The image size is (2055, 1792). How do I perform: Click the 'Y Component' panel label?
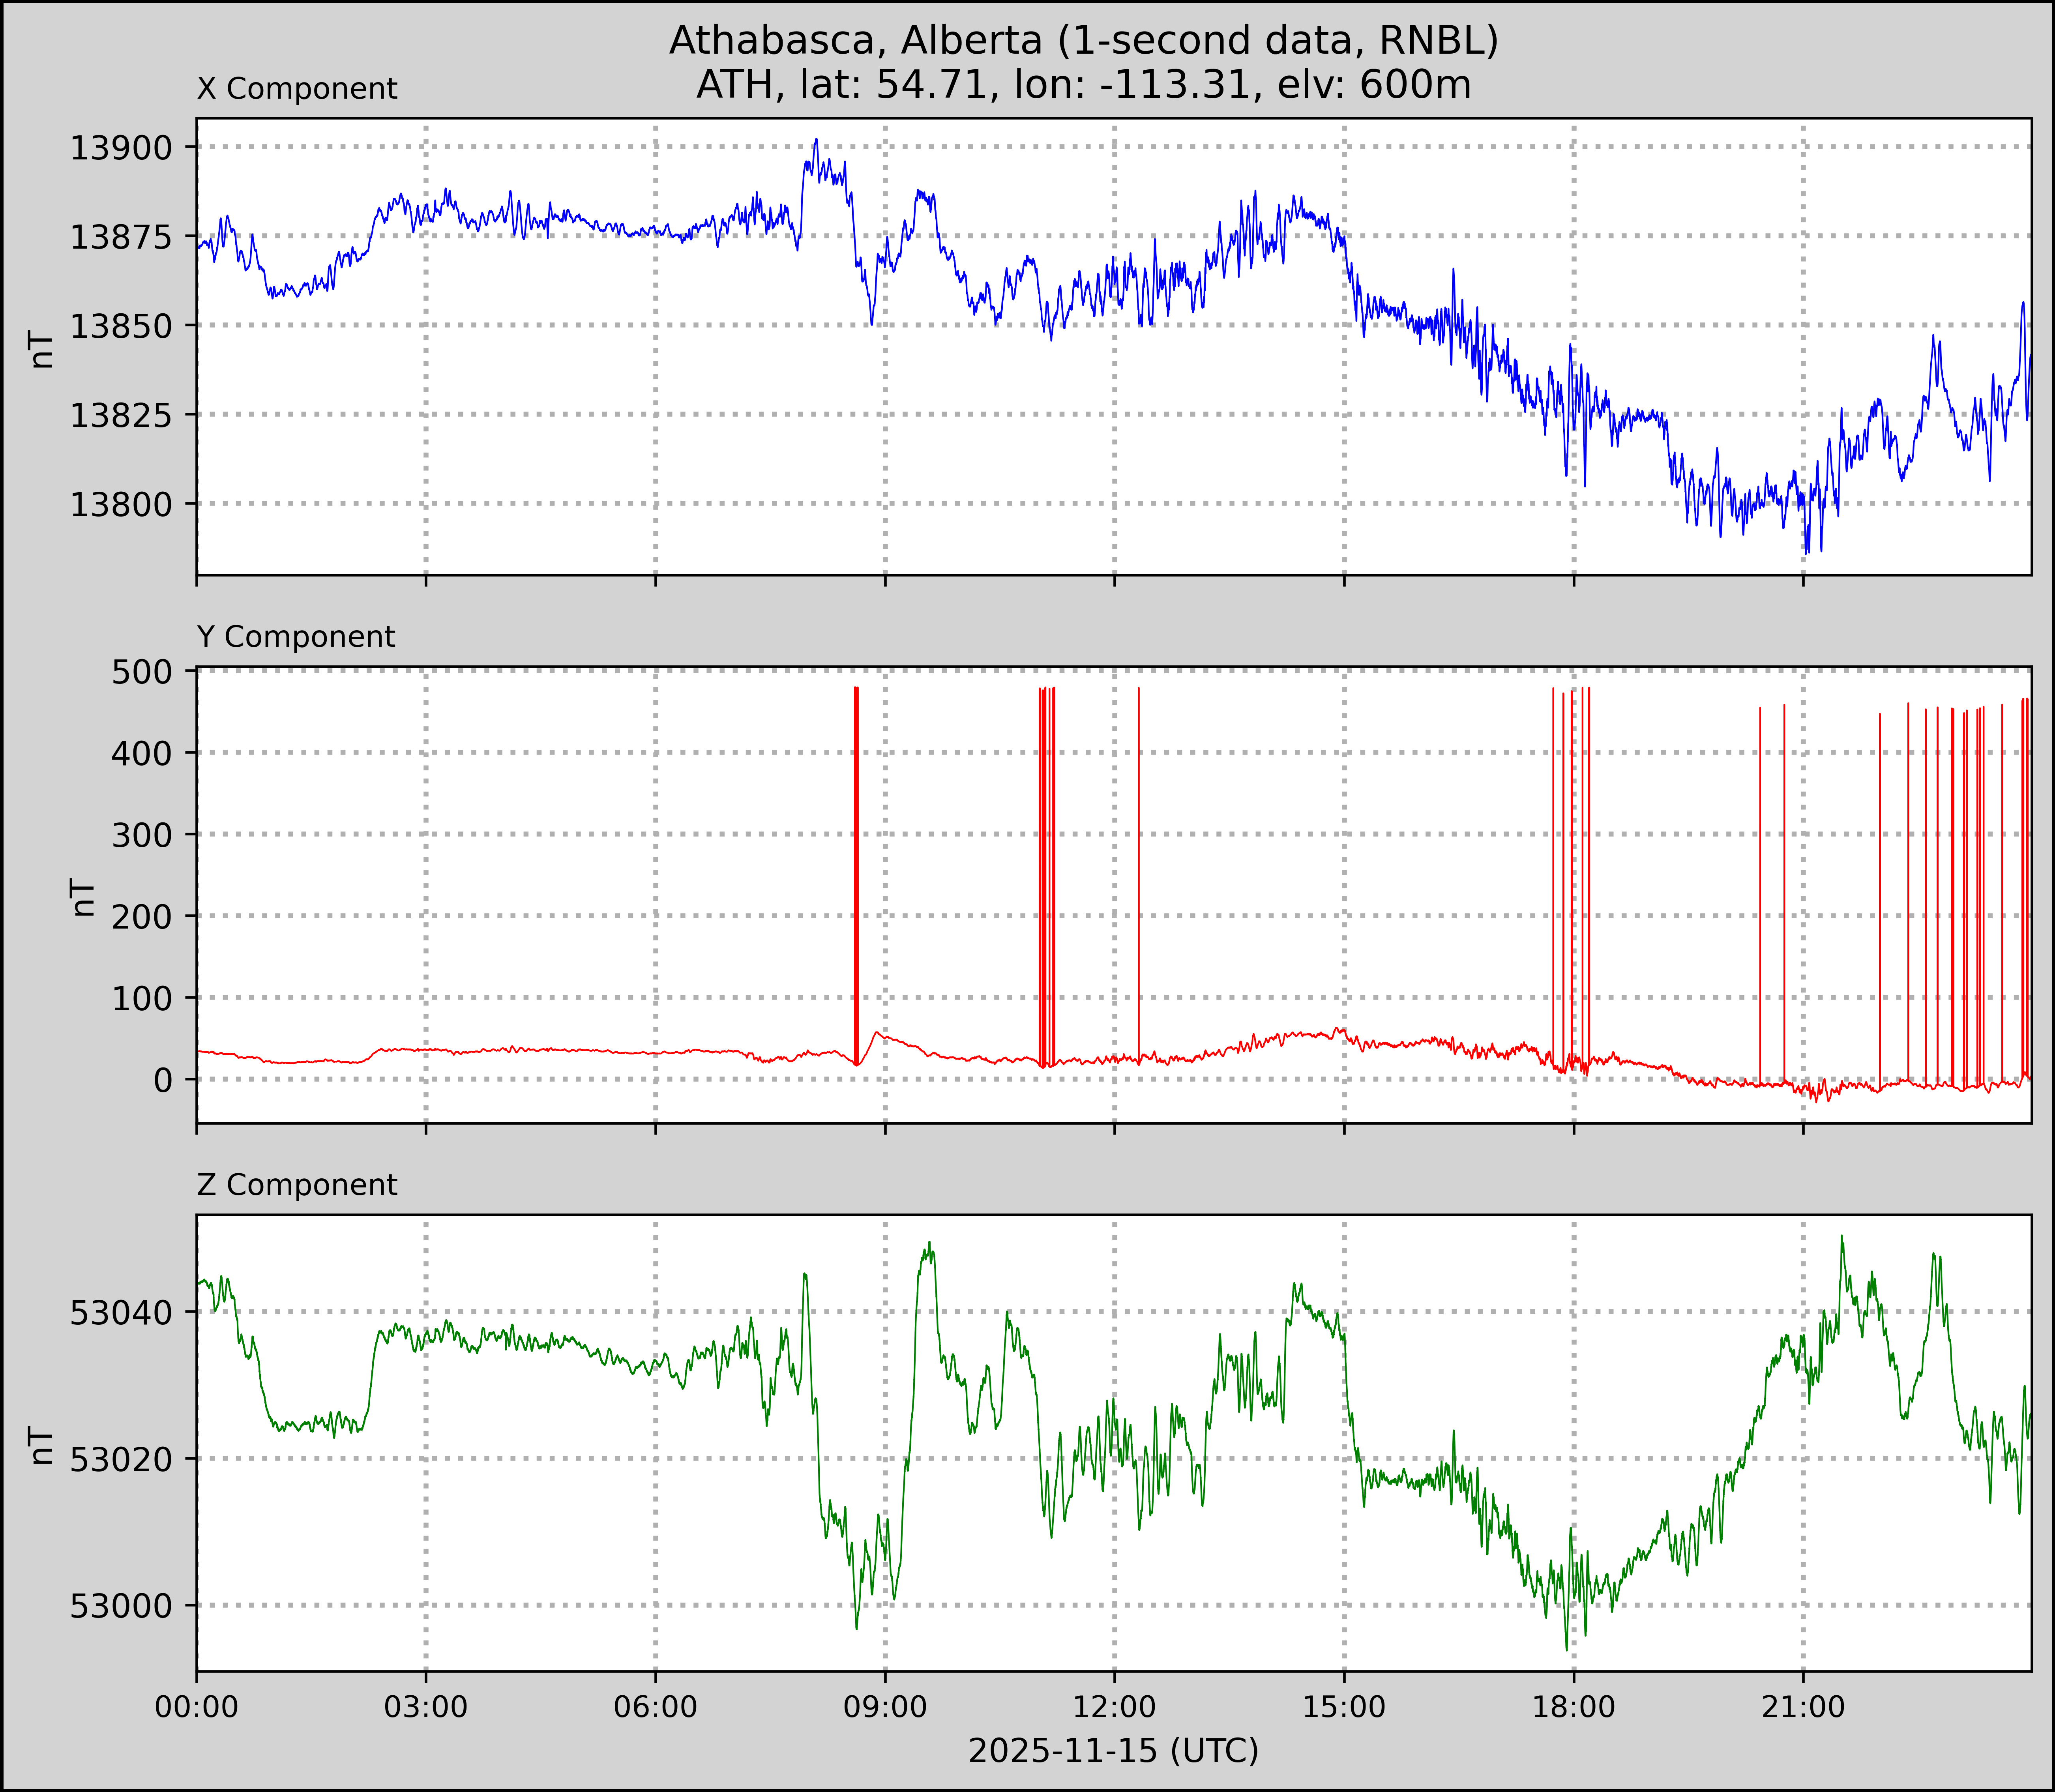296,637
